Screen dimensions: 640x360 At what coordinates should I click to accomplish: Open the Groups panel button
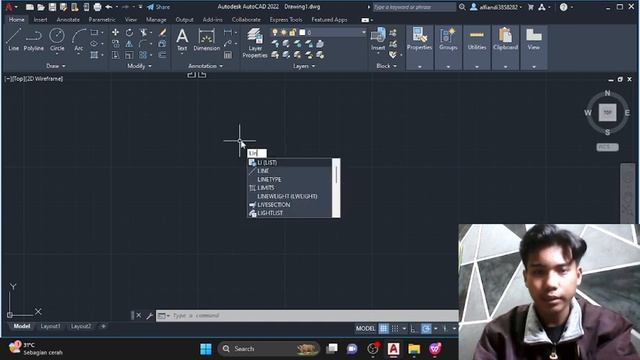pos(448,47)
